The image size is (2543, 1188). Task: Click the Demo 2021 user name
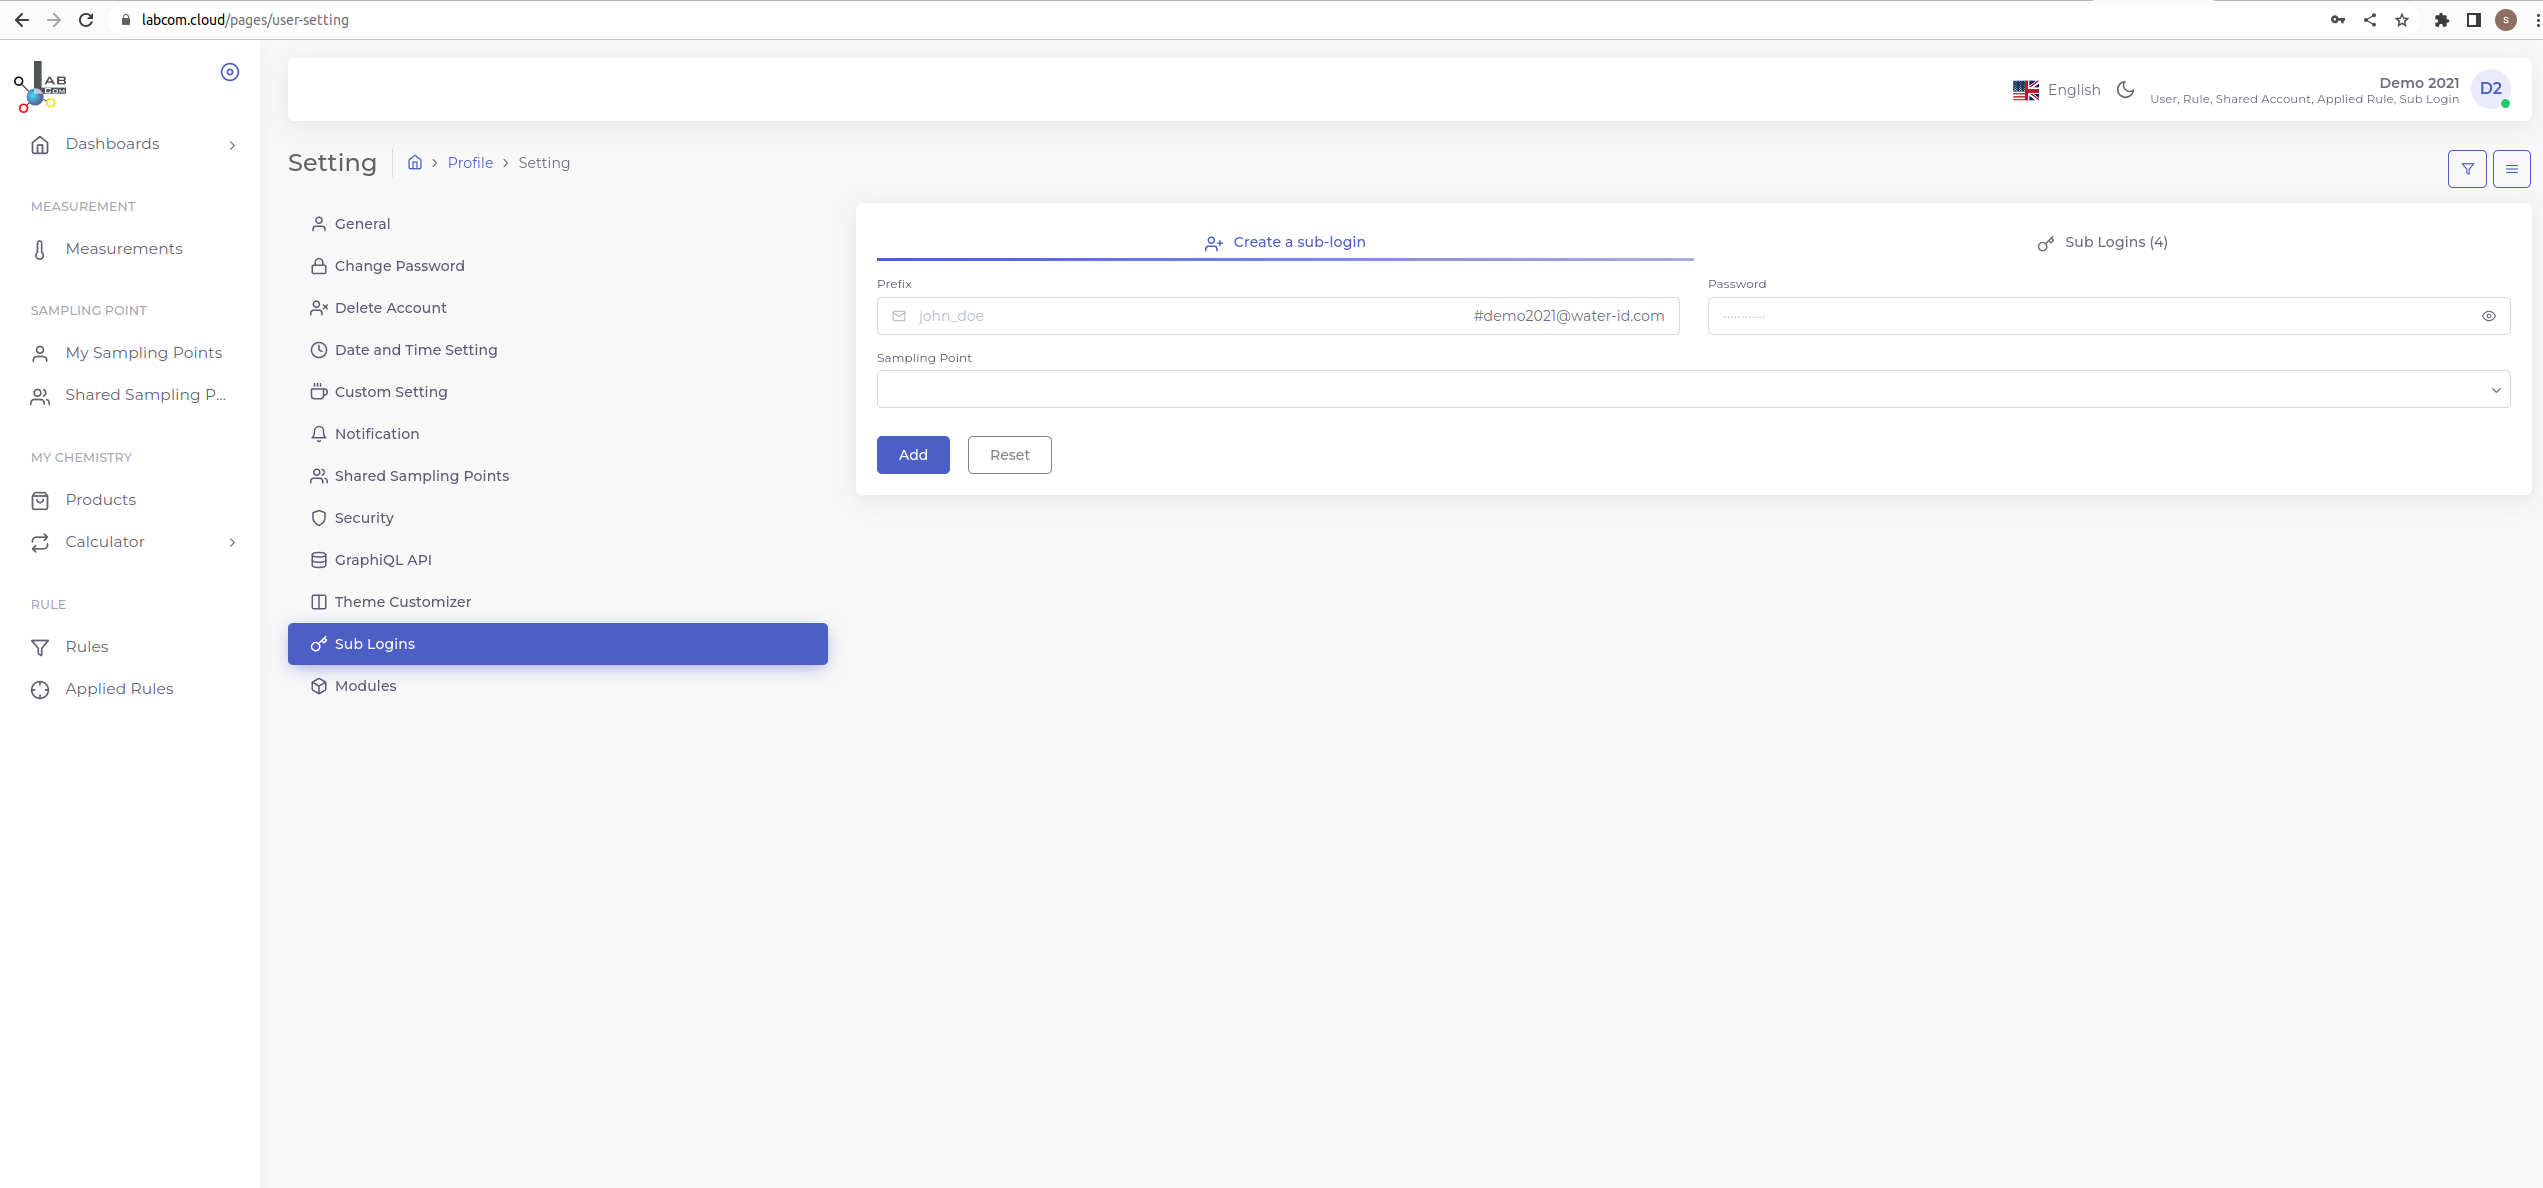pyautogui.click(x=2419, y=83)
